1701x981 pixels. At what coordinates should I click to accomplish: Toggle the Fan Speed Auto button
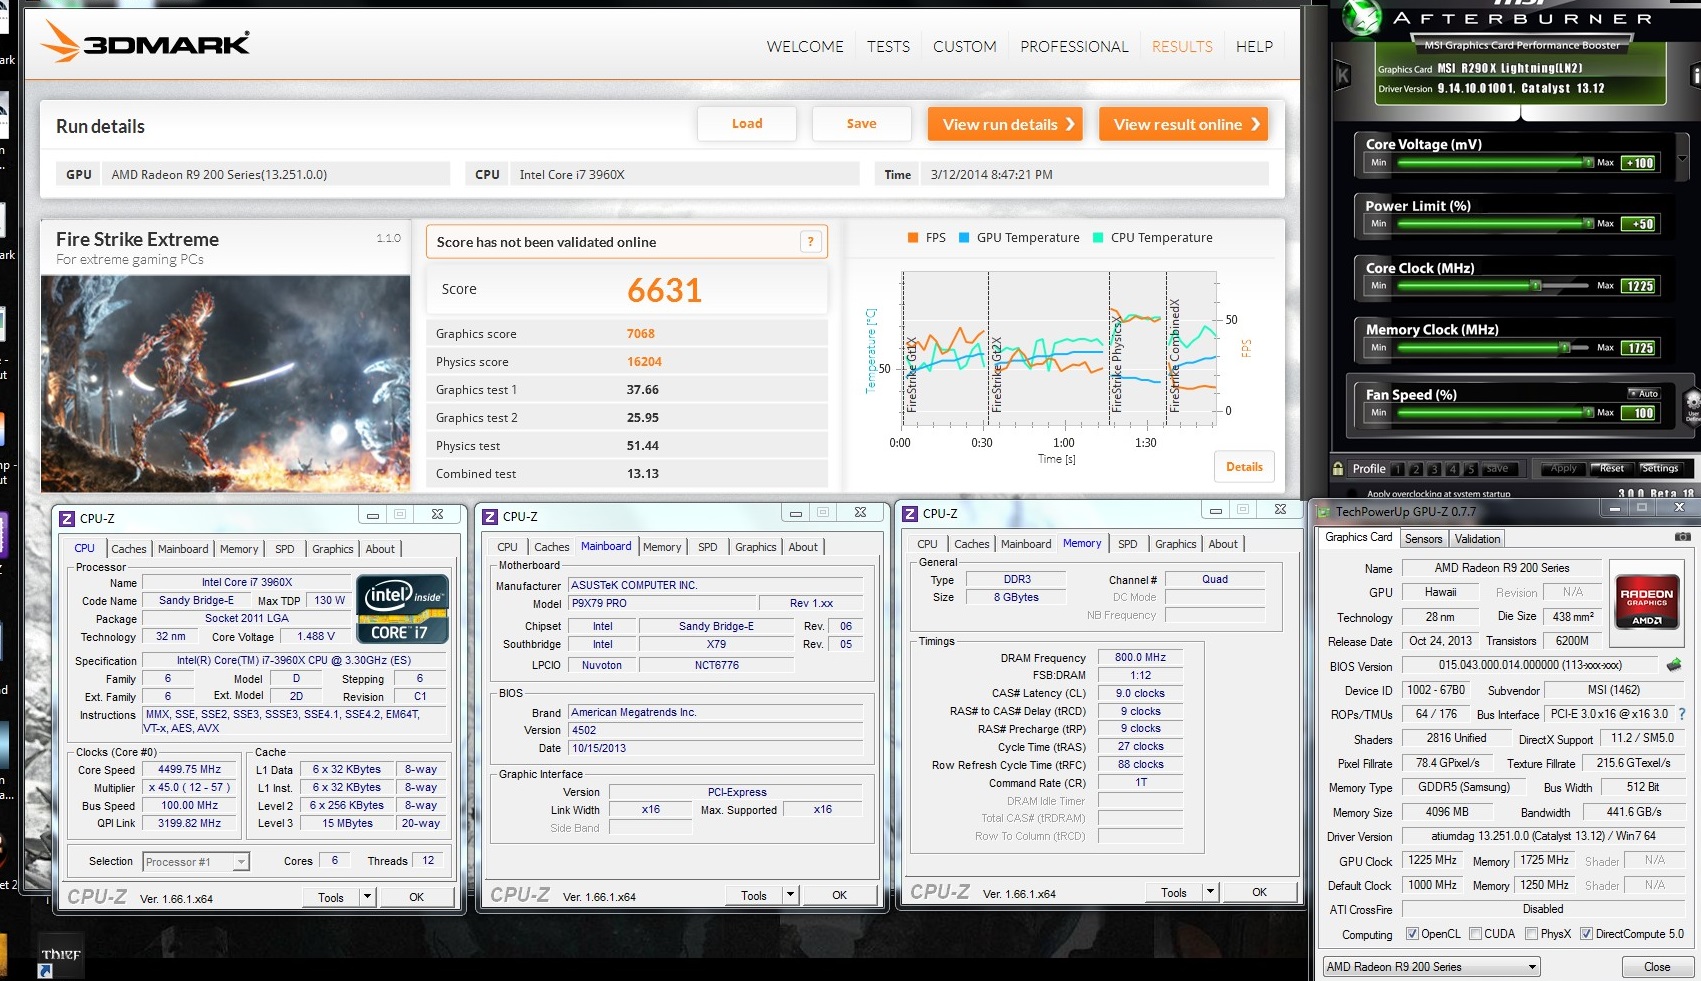coord(1644,393)
